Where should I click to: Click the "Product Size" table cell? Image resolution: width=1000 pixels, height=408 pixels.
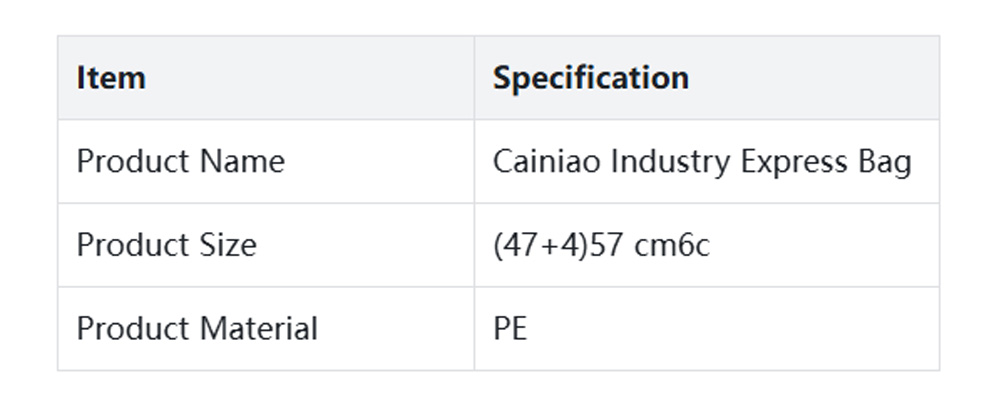coord(167,245)
